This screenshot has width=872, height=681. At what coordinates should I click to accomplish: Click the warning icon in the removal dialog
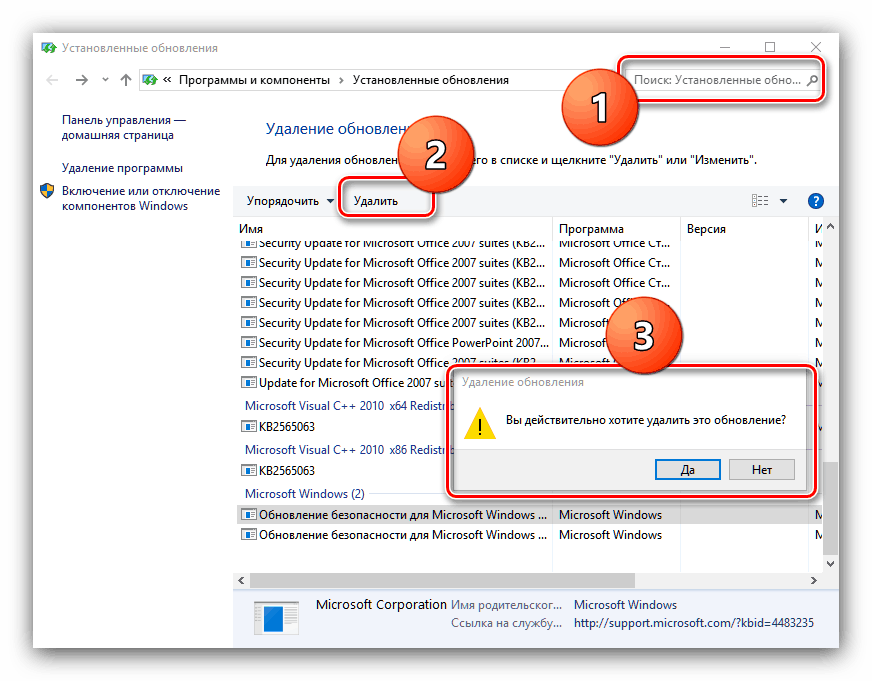(x=479, y=423)
